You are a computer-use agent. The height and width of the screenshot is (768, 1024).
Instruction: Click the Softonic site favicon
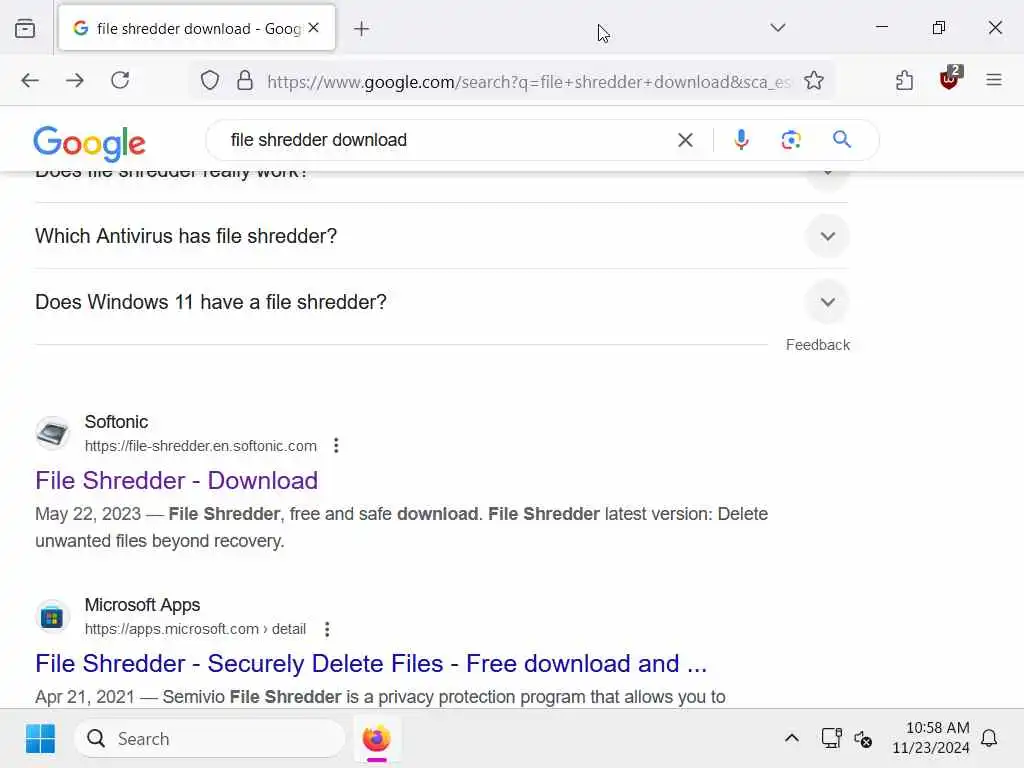tap(52, 433)
